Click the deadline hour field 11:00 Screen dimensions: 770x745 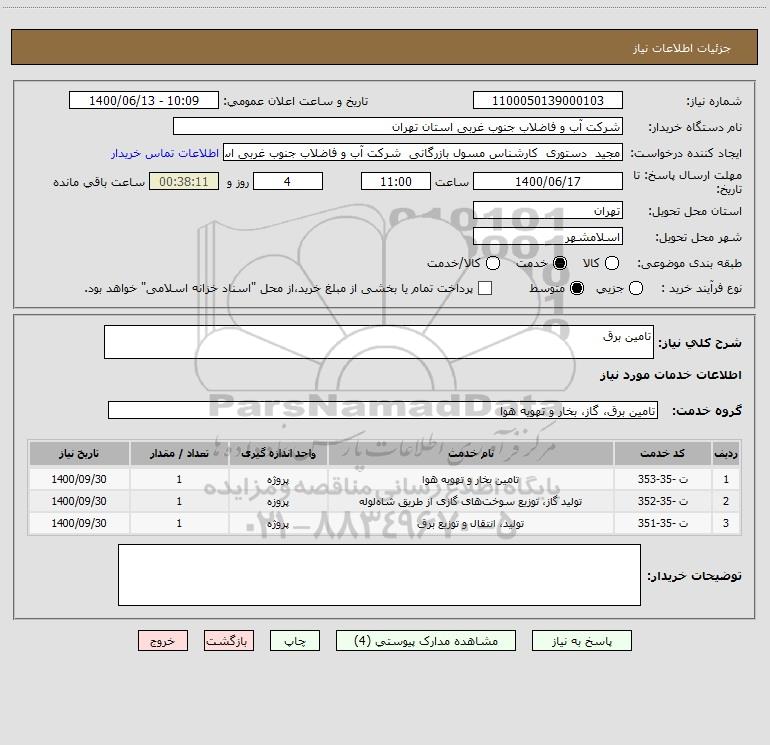(396, 181)
